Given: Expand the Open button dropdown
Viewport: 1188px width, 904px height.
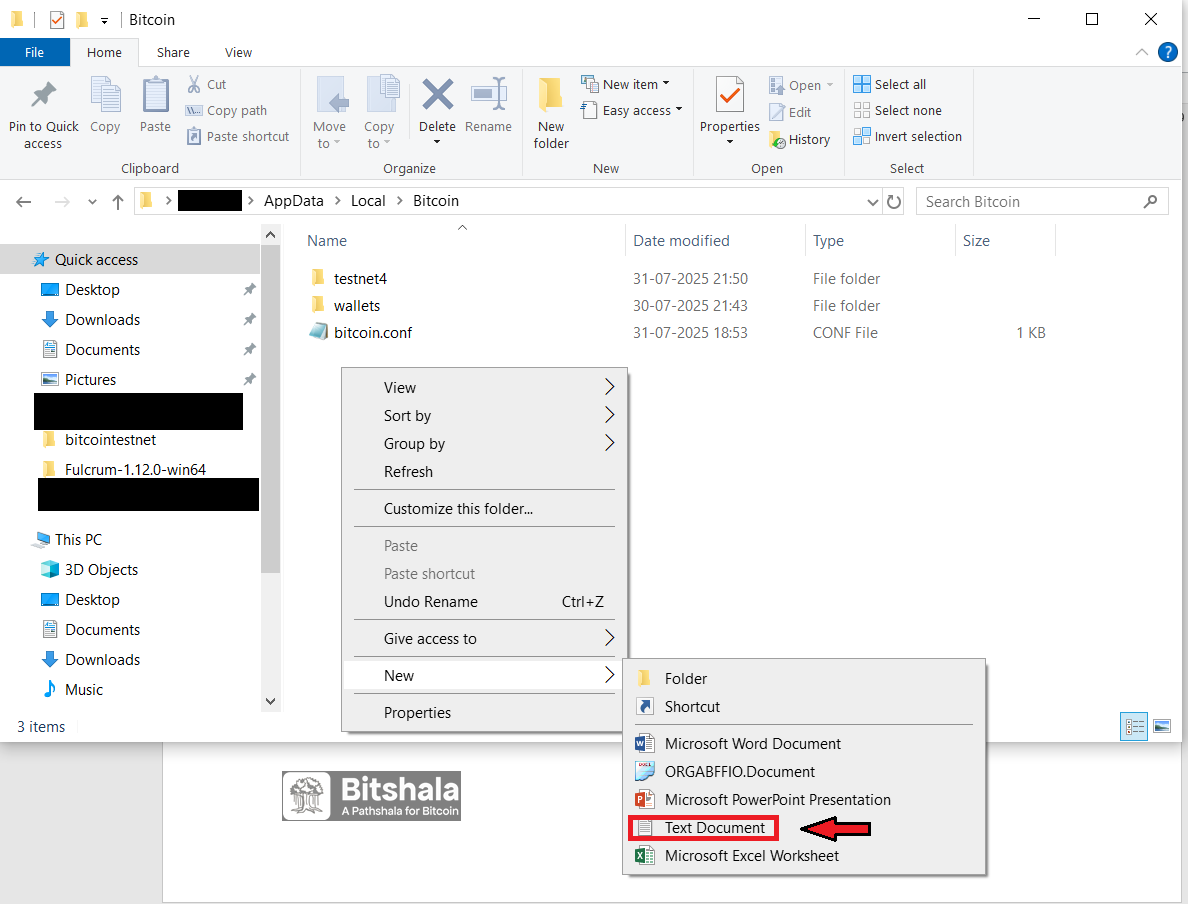Looking at the screenshot, I should (830, 85).
